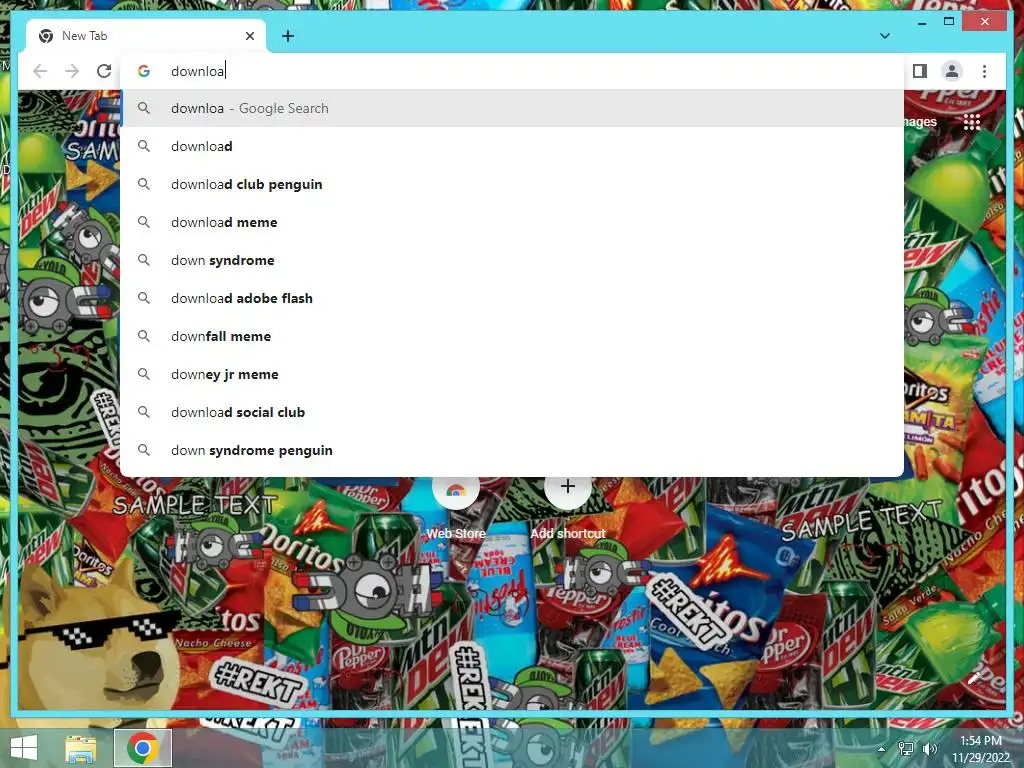1024x768 pixels.
Task: Choose 'down syndrome' suggestion
Action: coord(513,260)
